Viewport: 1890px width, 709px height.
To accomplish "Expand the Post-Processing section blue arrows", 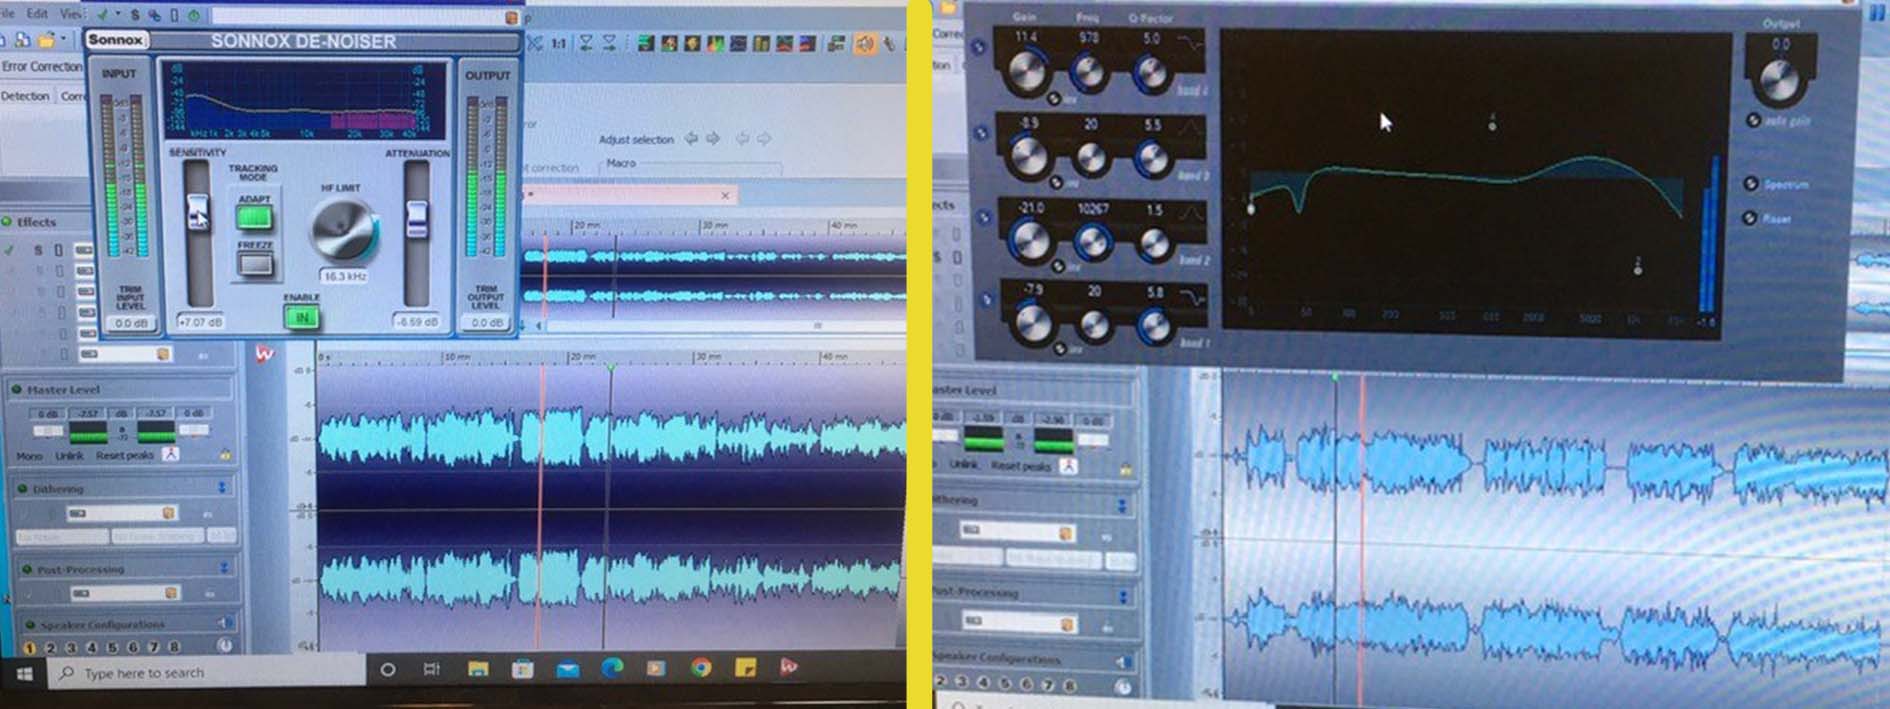I will click(224, 568).
